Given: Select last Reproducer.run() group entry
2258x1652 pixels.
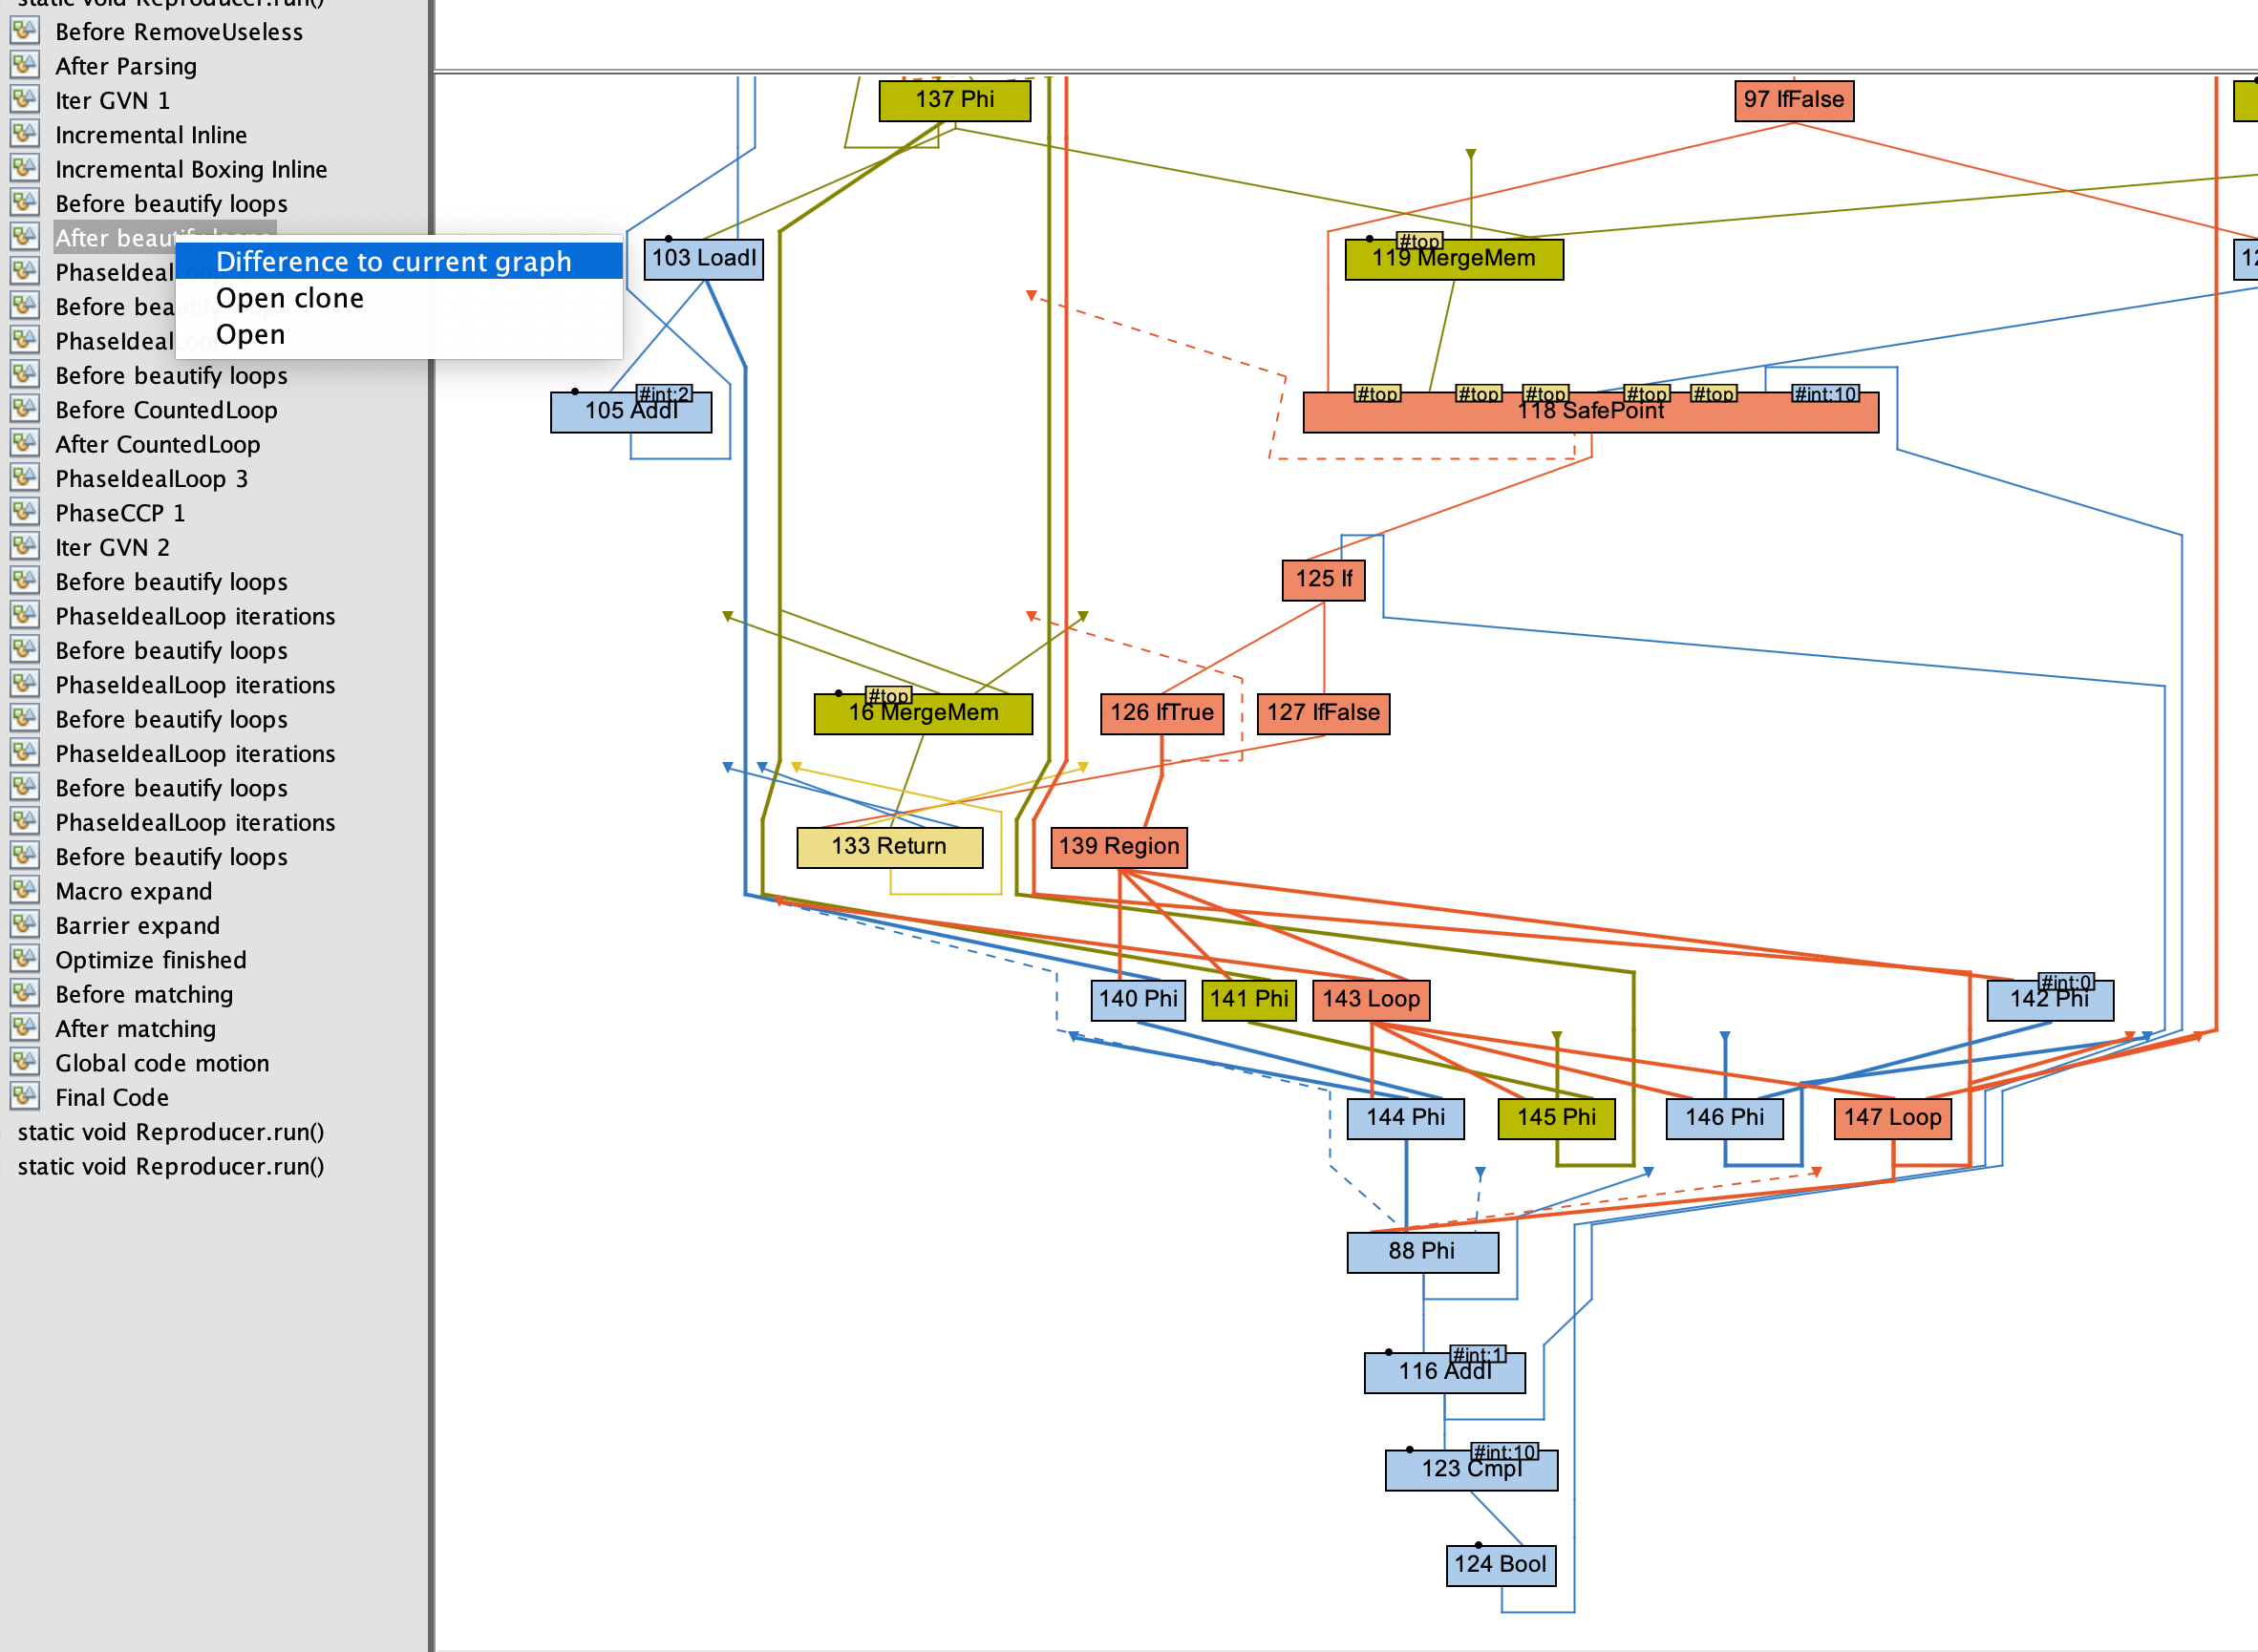Looking at the screenshot, I should (170, 1166).
